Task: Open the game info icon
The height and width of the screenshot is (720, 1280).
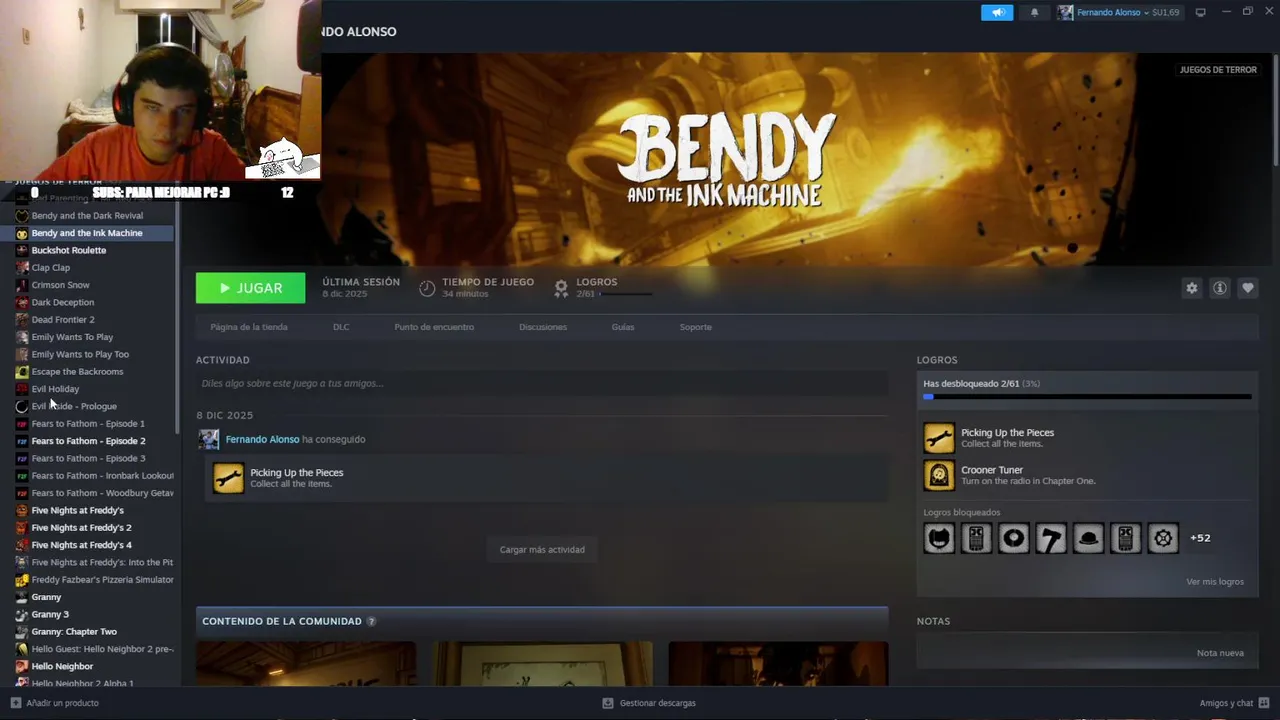Action: (1219, 288)
